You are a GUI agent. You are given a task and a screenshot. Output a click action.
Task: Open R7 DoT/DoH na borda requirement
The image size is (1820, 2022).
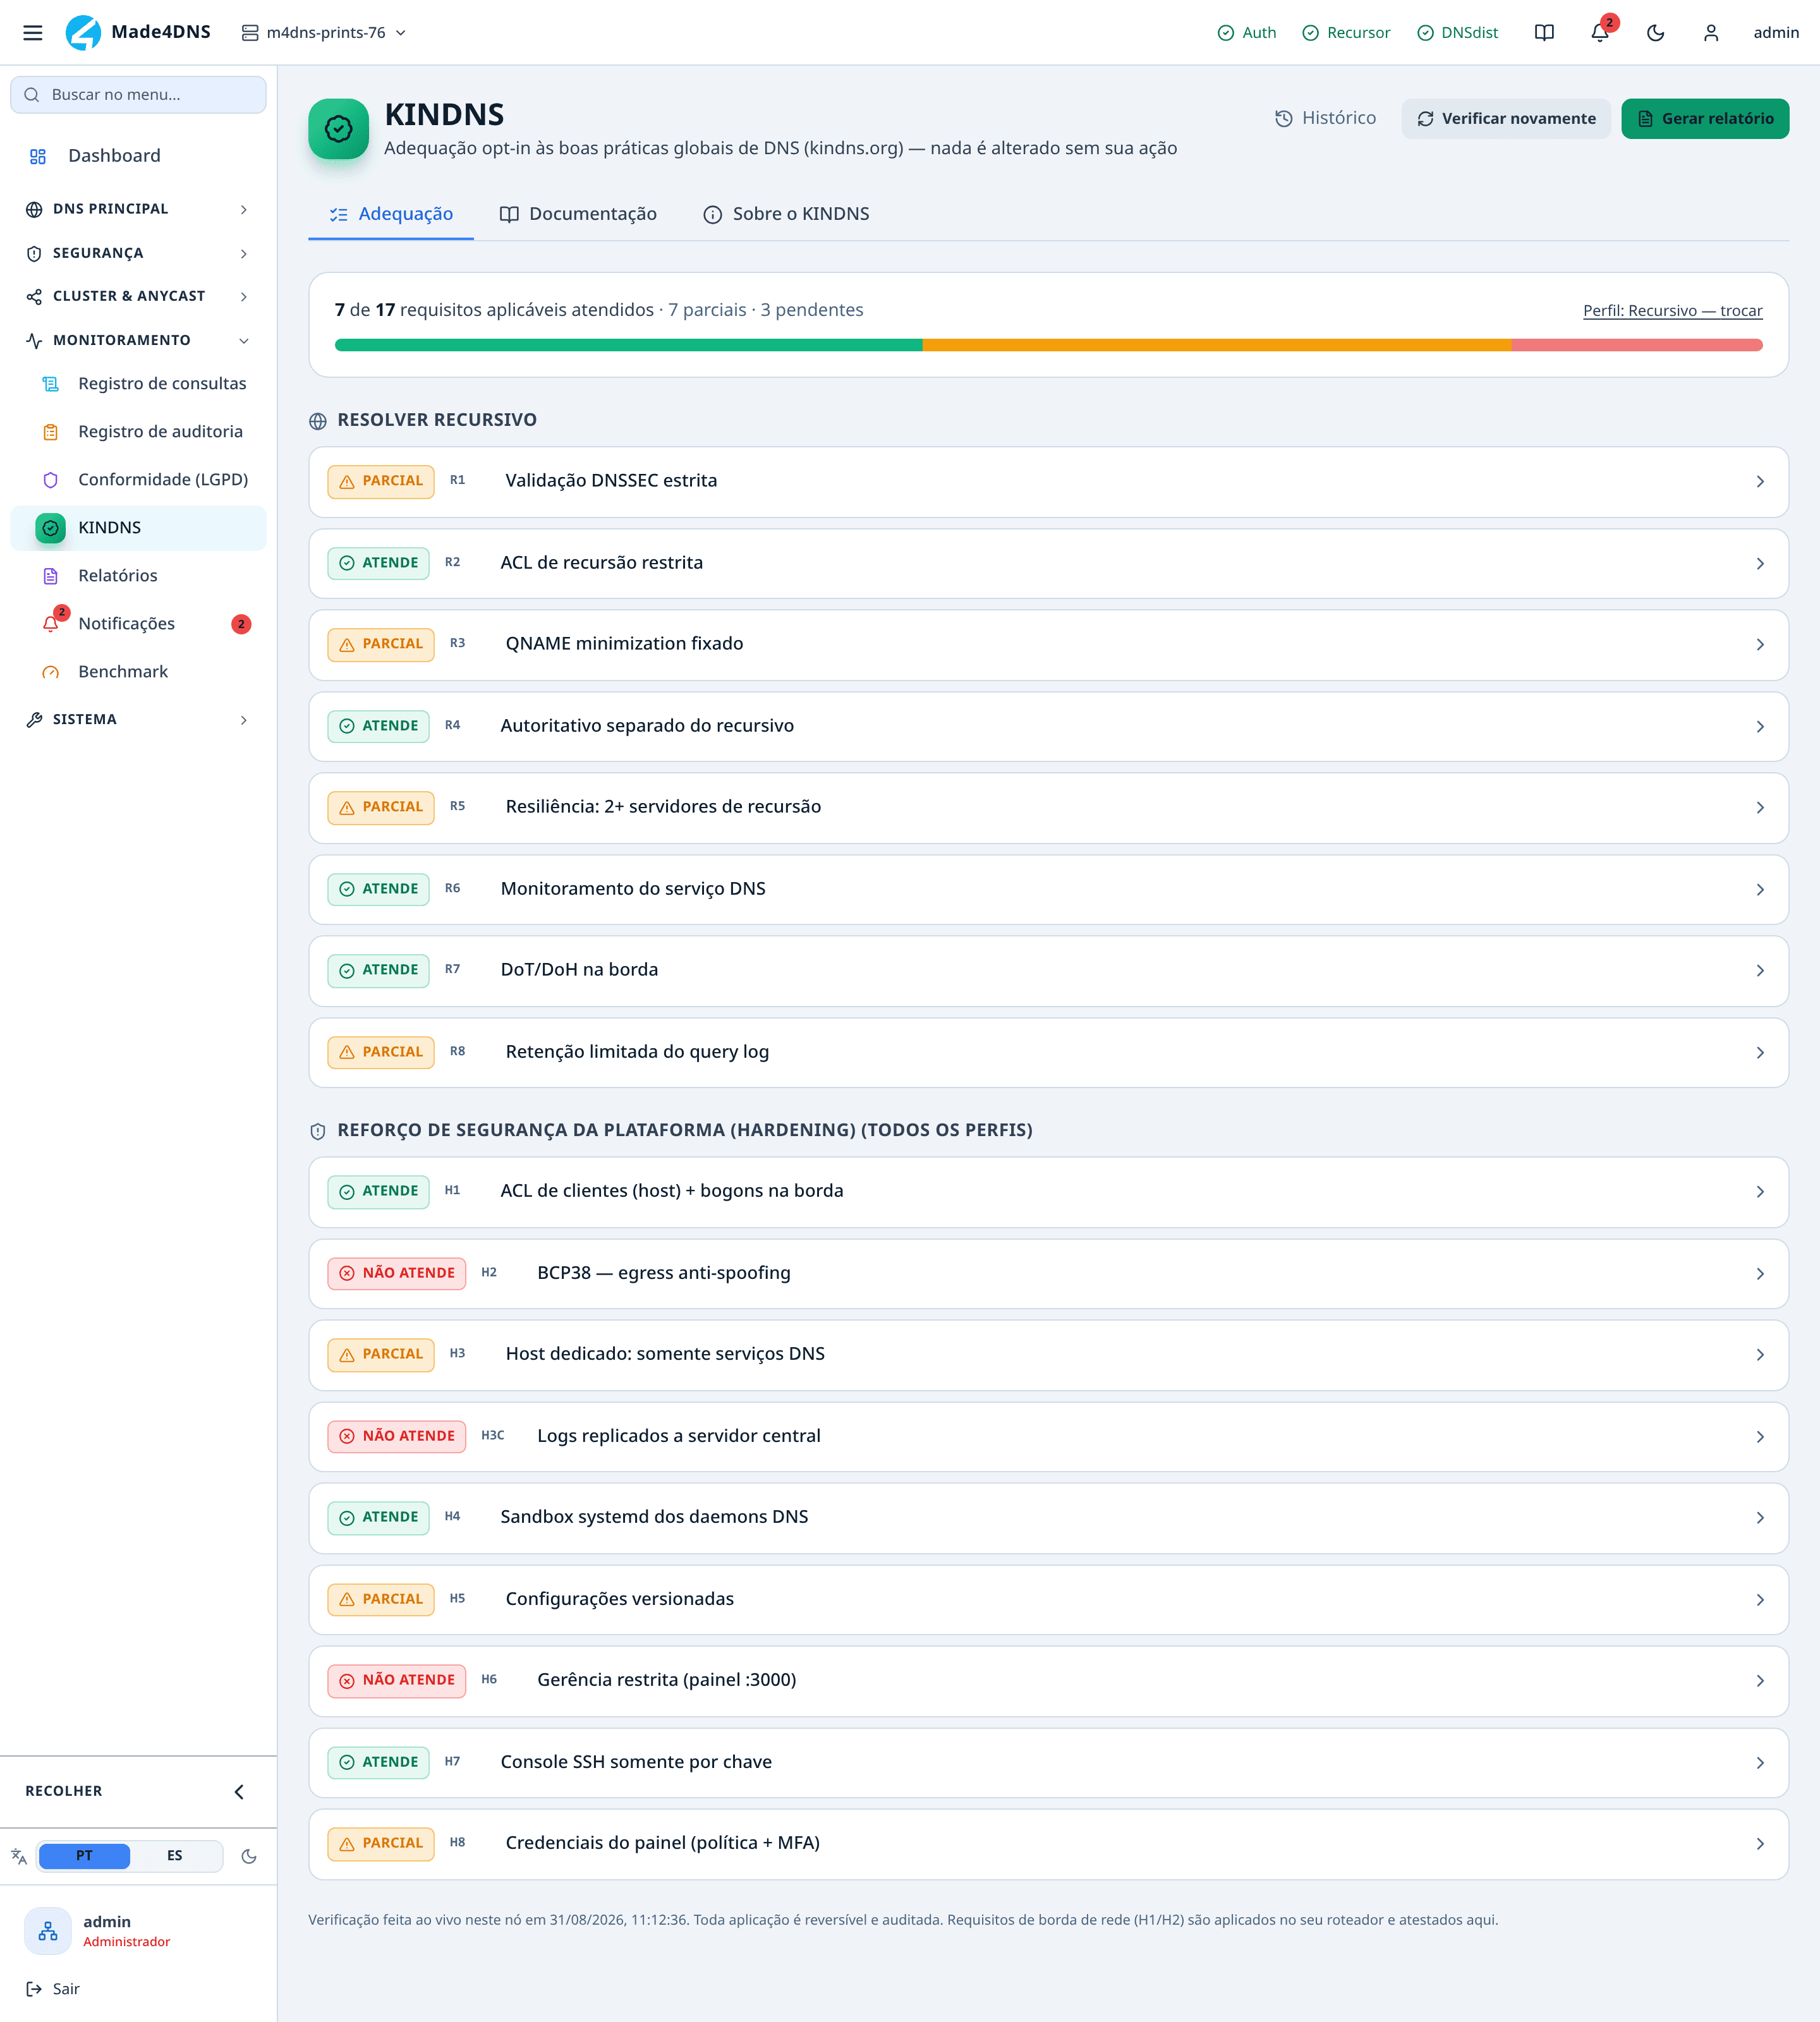(1048, 970)
